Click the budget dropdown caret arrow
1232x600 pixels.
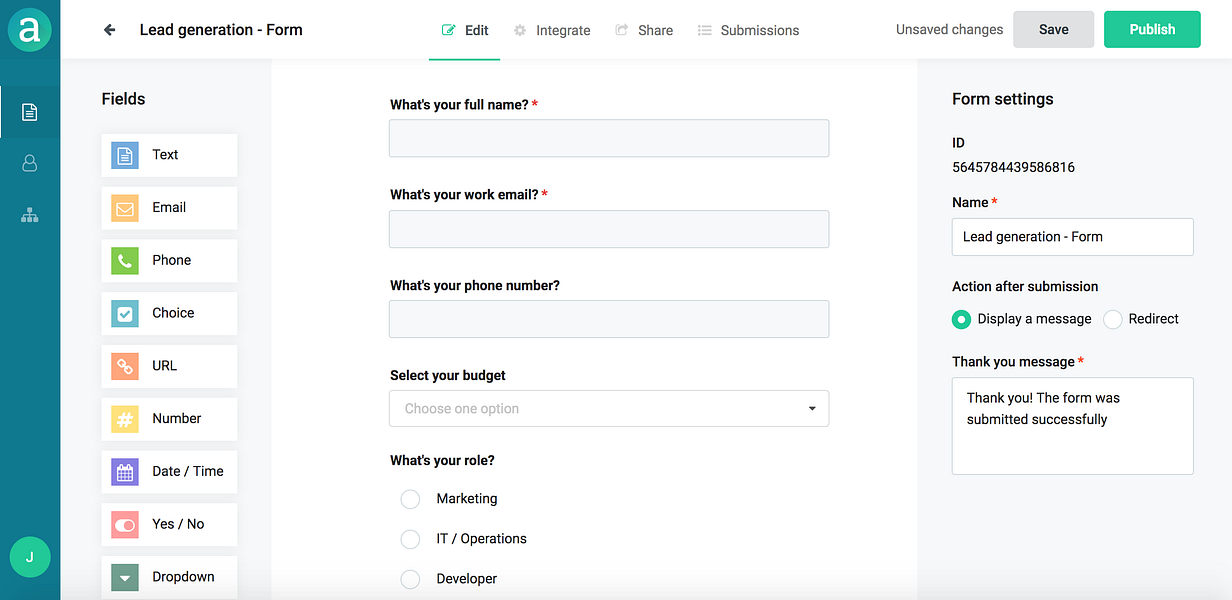coord(812,408)
